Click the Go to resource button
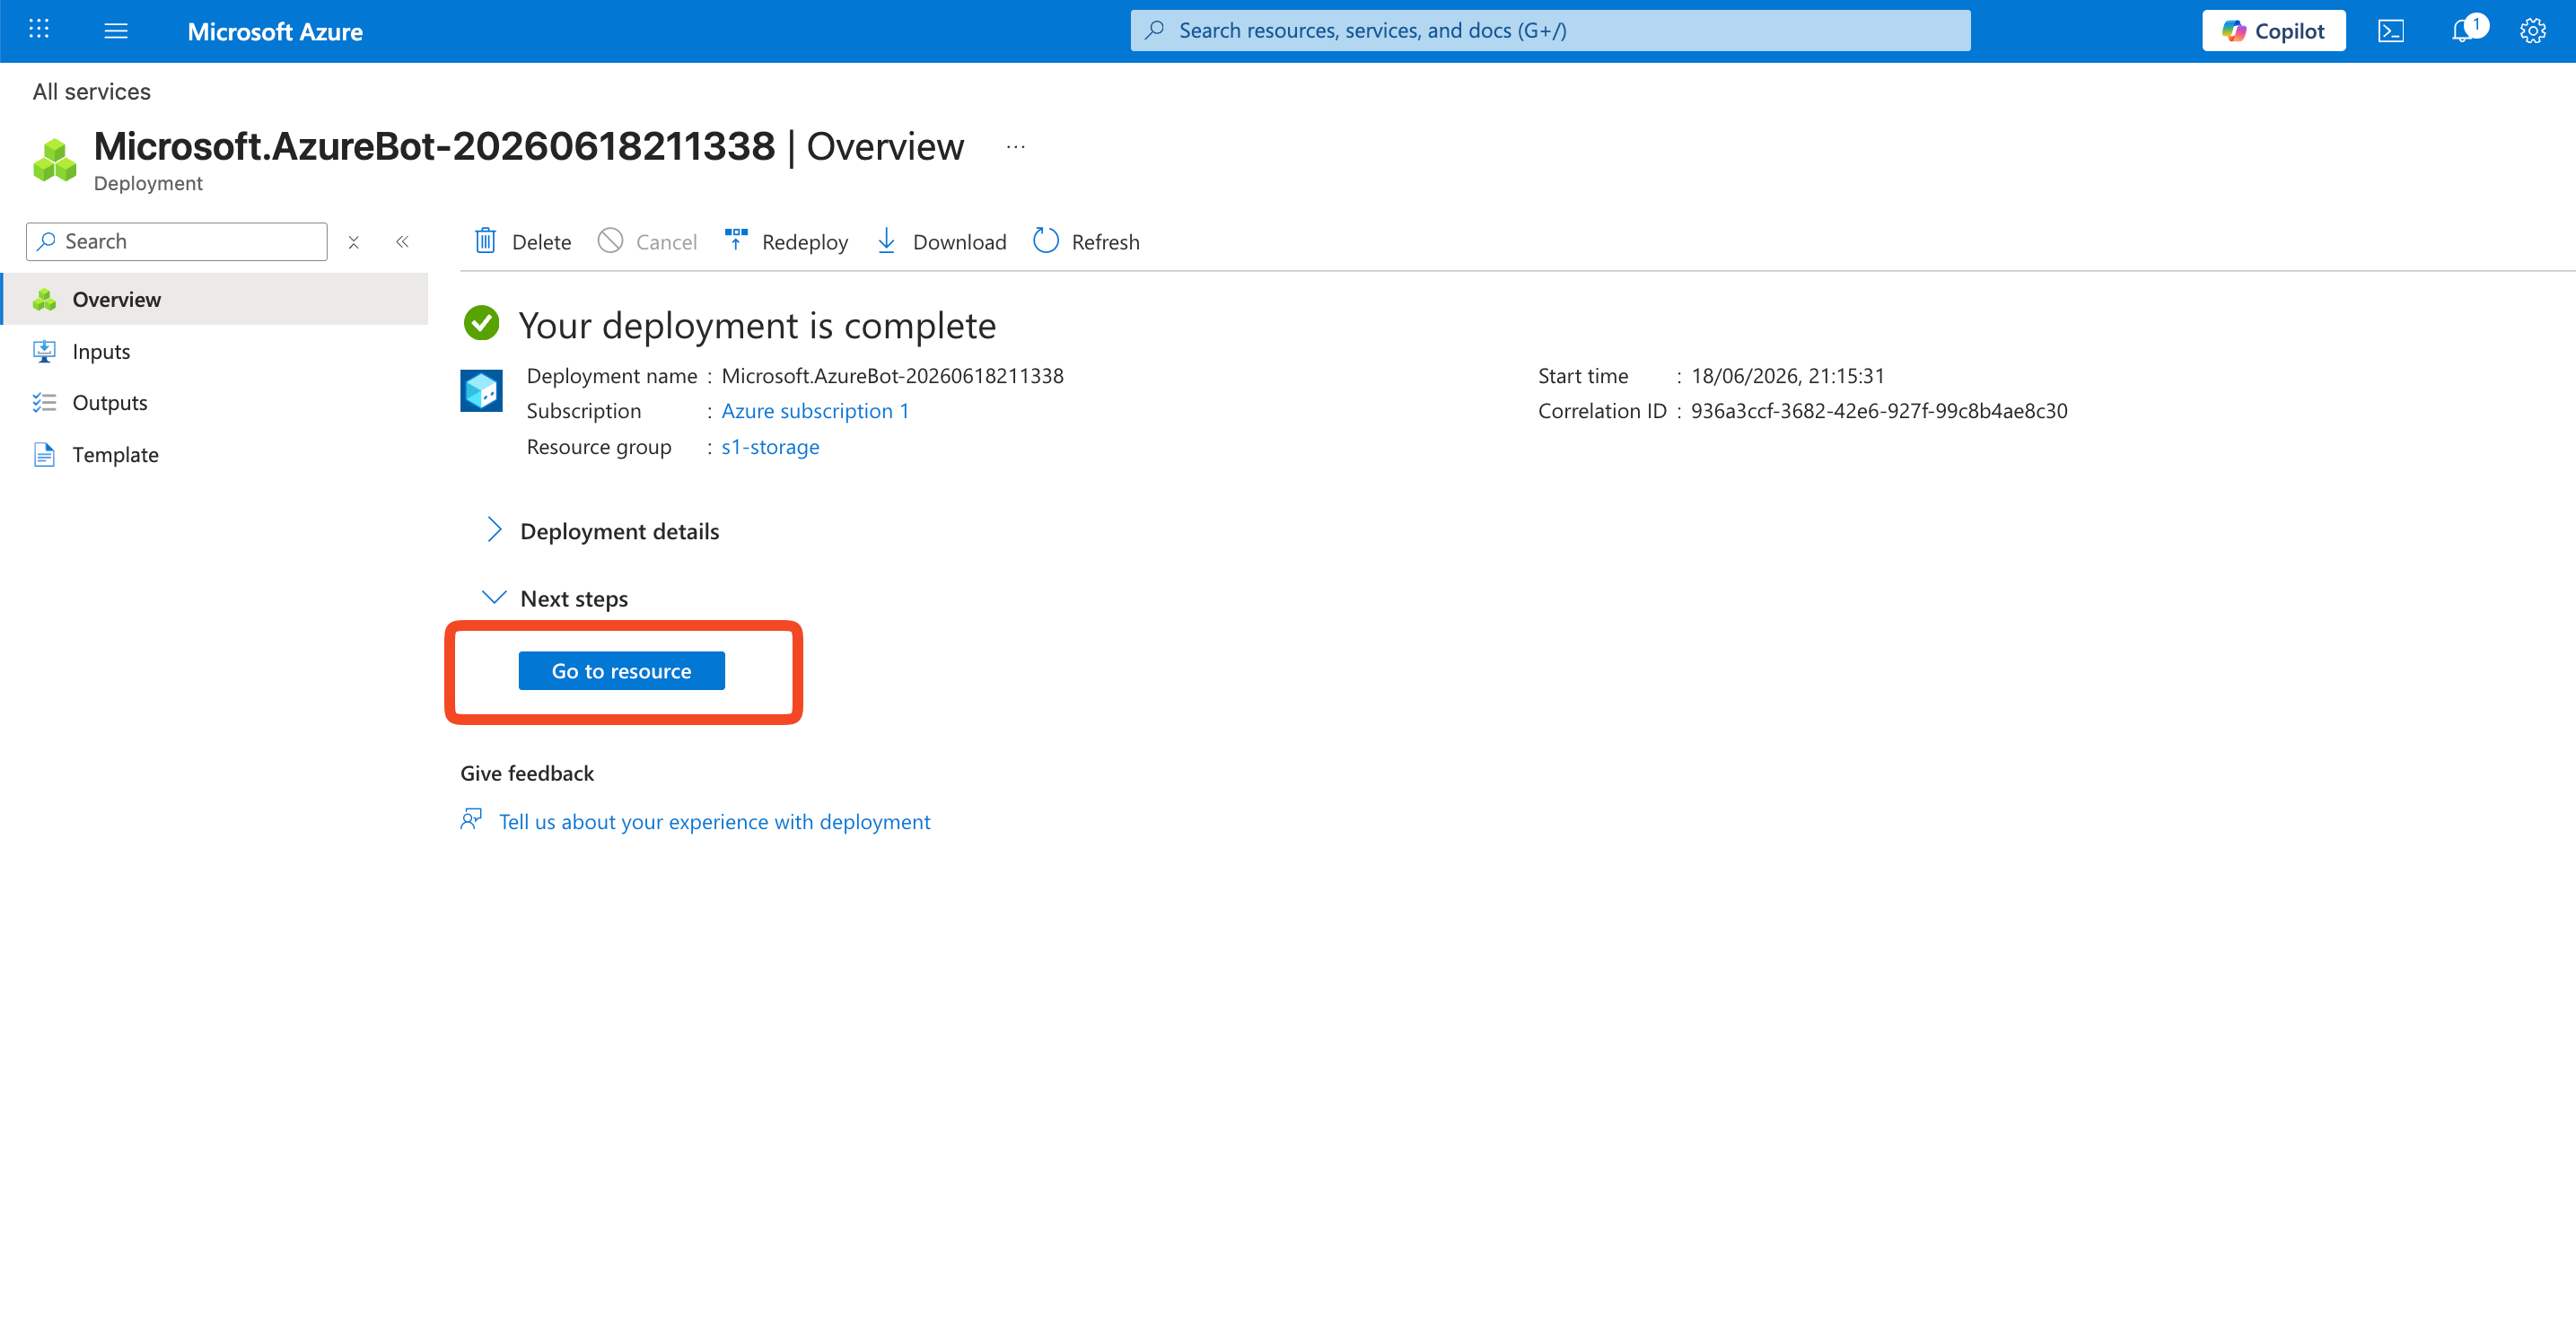The height and width of the screenshot is (1337, 2576). (x=621, y=671)
